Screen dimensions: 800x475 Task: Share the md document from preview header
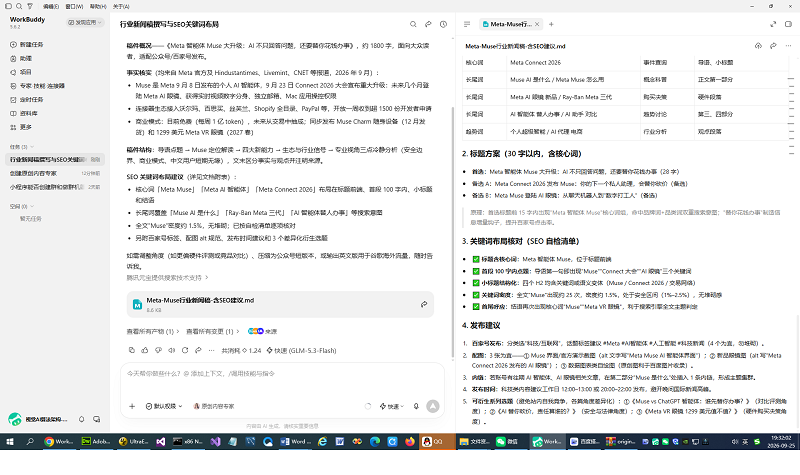click(773, 46)
